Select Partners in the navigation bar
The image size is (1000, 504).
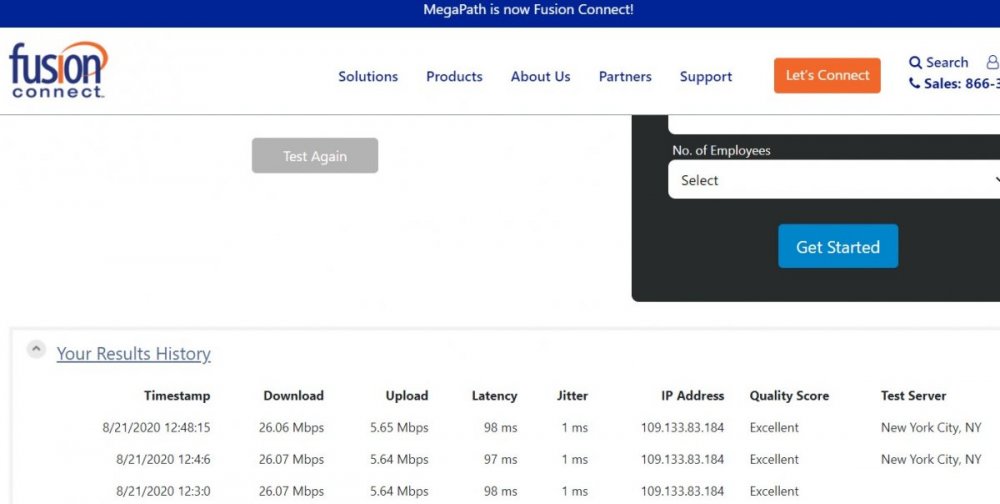pyautogui.click(x=625, y=77)
